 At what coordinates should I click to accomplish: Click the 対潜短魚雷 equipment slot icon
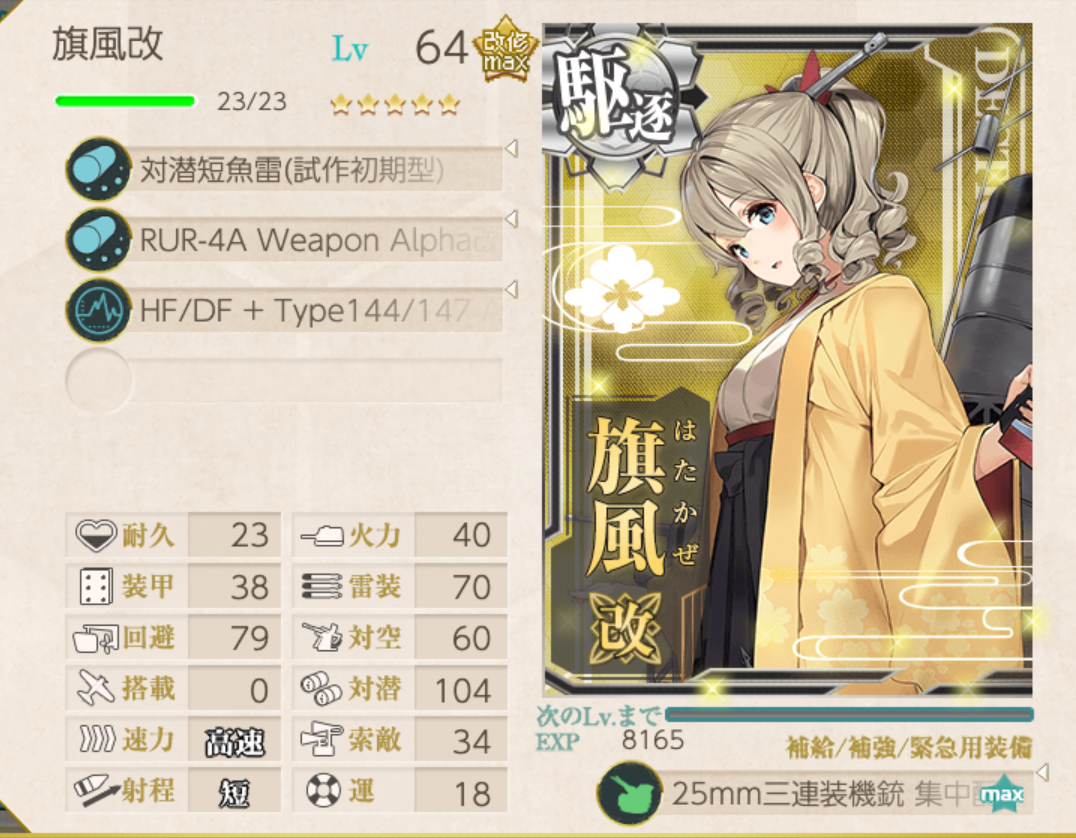98,169
